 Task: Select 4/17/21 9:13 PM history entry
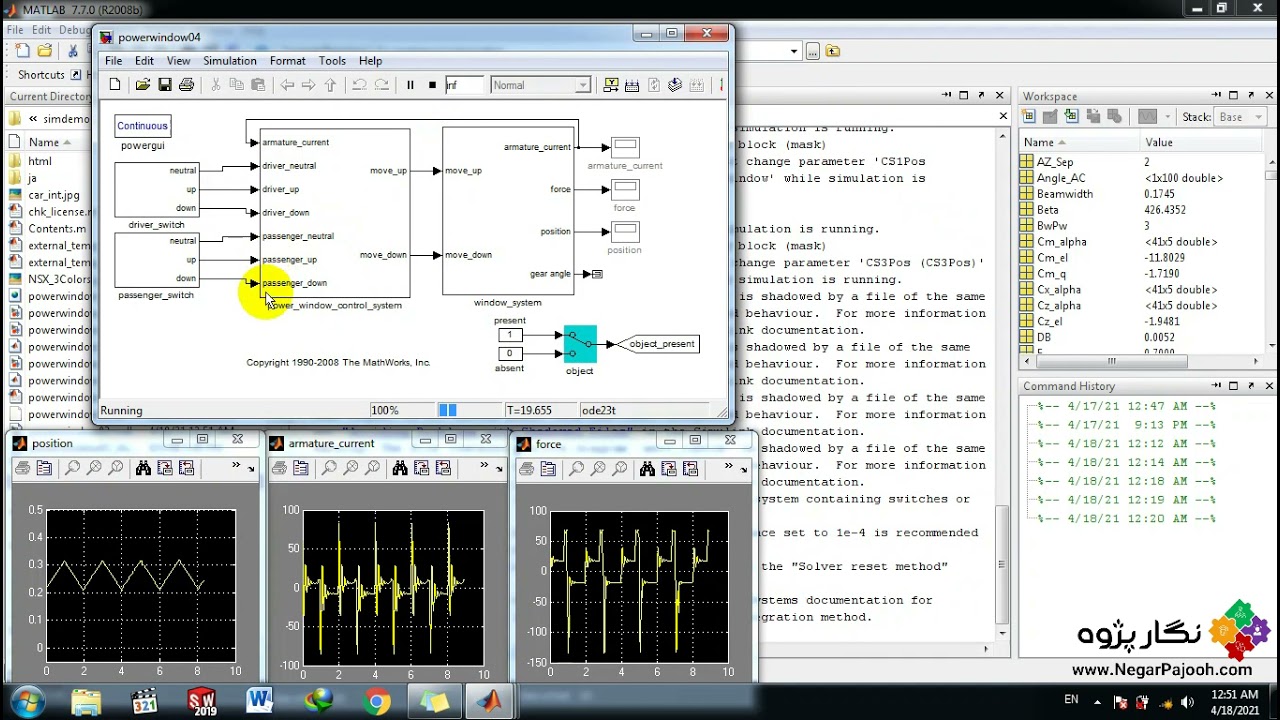1126,424
